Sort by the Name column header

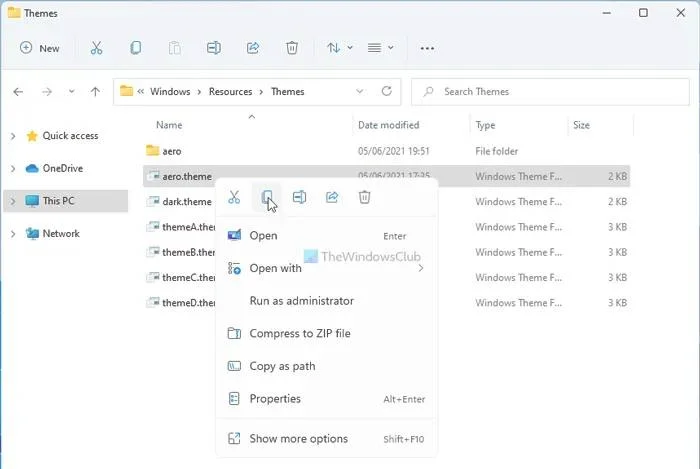coord(169,125)
